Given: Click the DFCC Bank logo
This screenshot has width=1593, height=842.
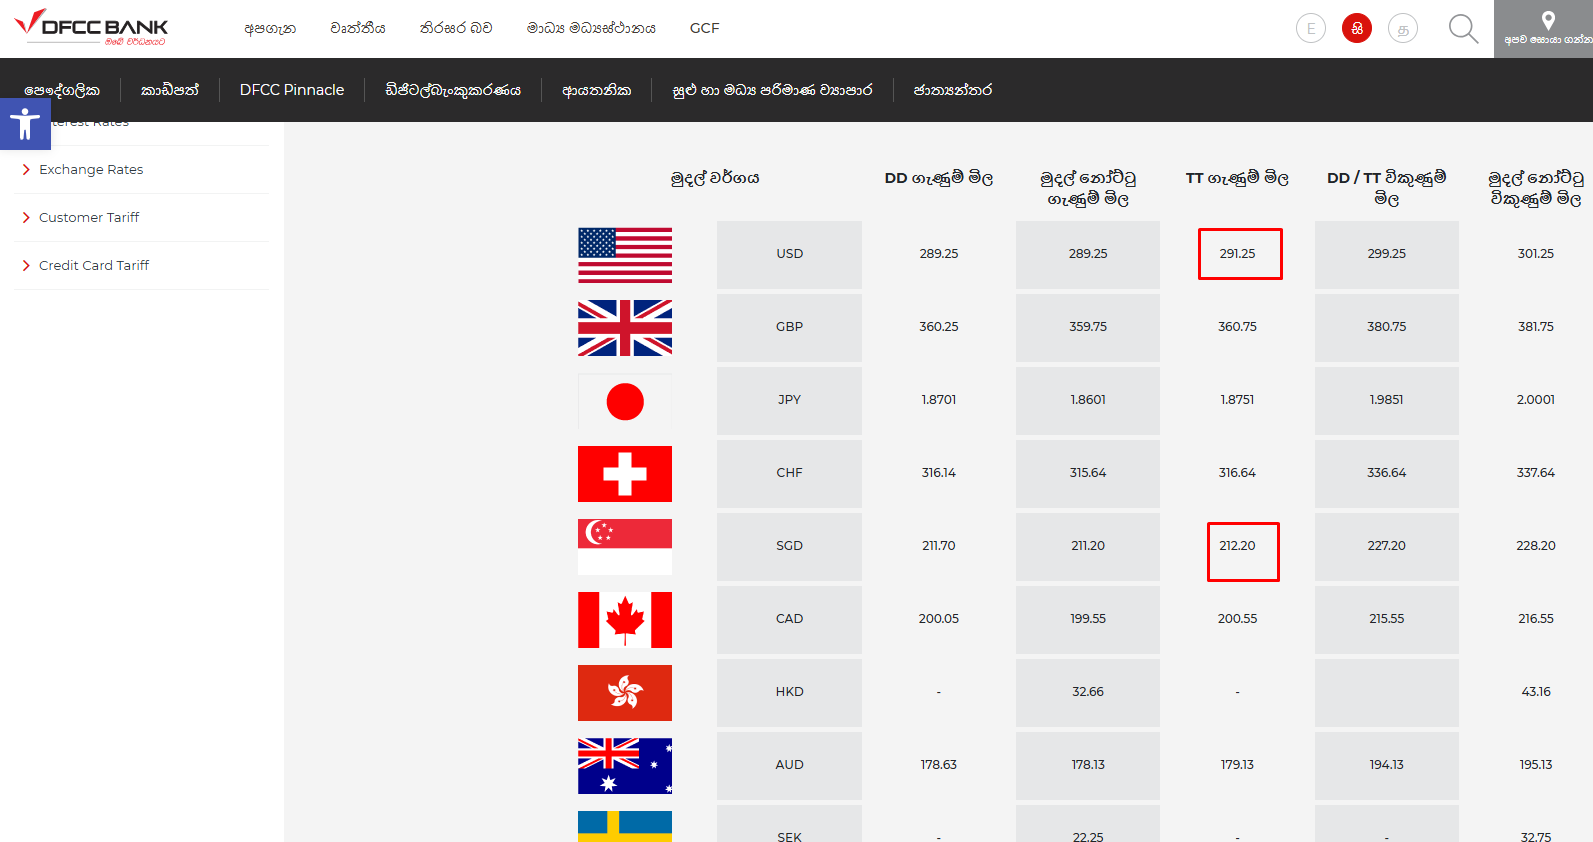Looking at the screenshot, I should [91, 28].
